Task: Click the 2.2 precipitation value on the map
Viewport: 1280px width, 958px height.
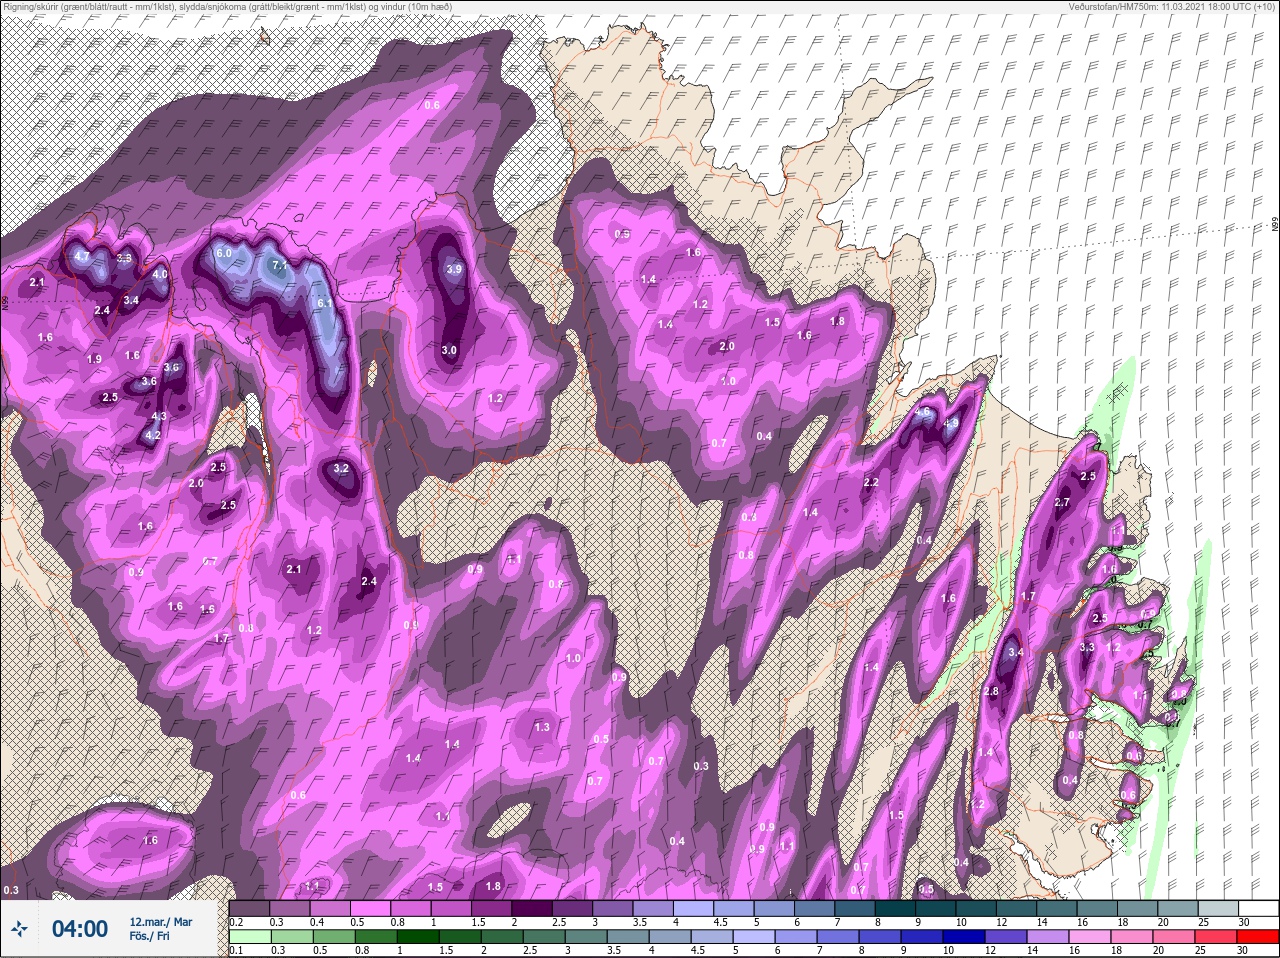Action: point(871,483)
